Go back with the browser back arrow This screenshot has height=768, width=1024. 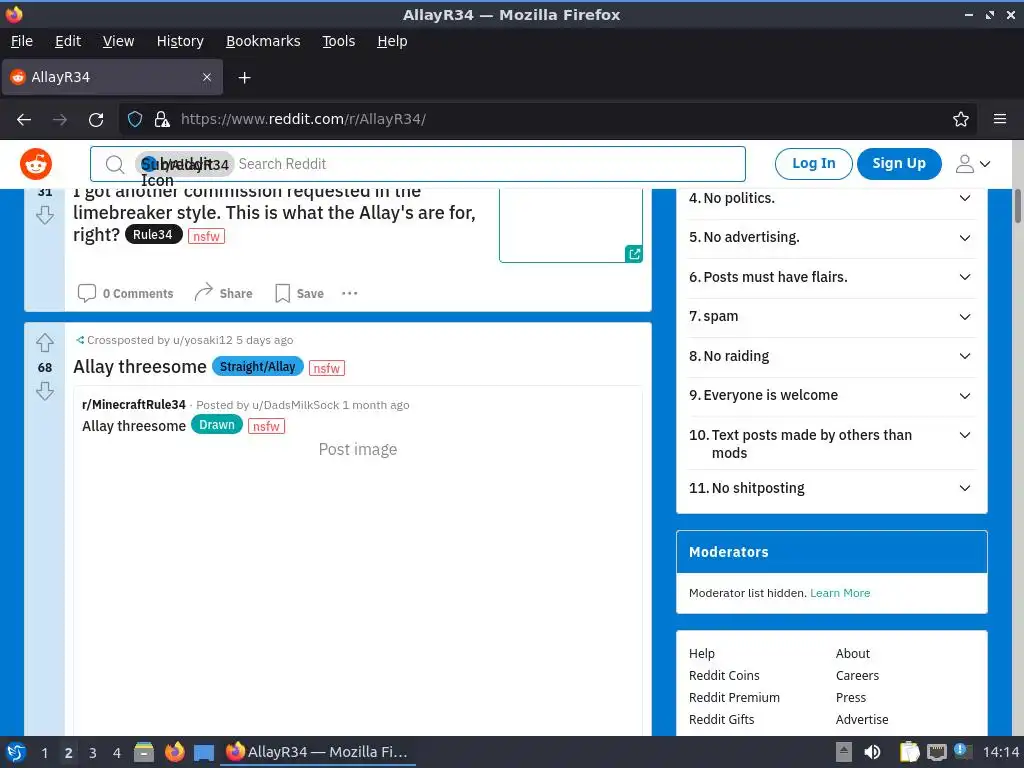click(24, 120)
